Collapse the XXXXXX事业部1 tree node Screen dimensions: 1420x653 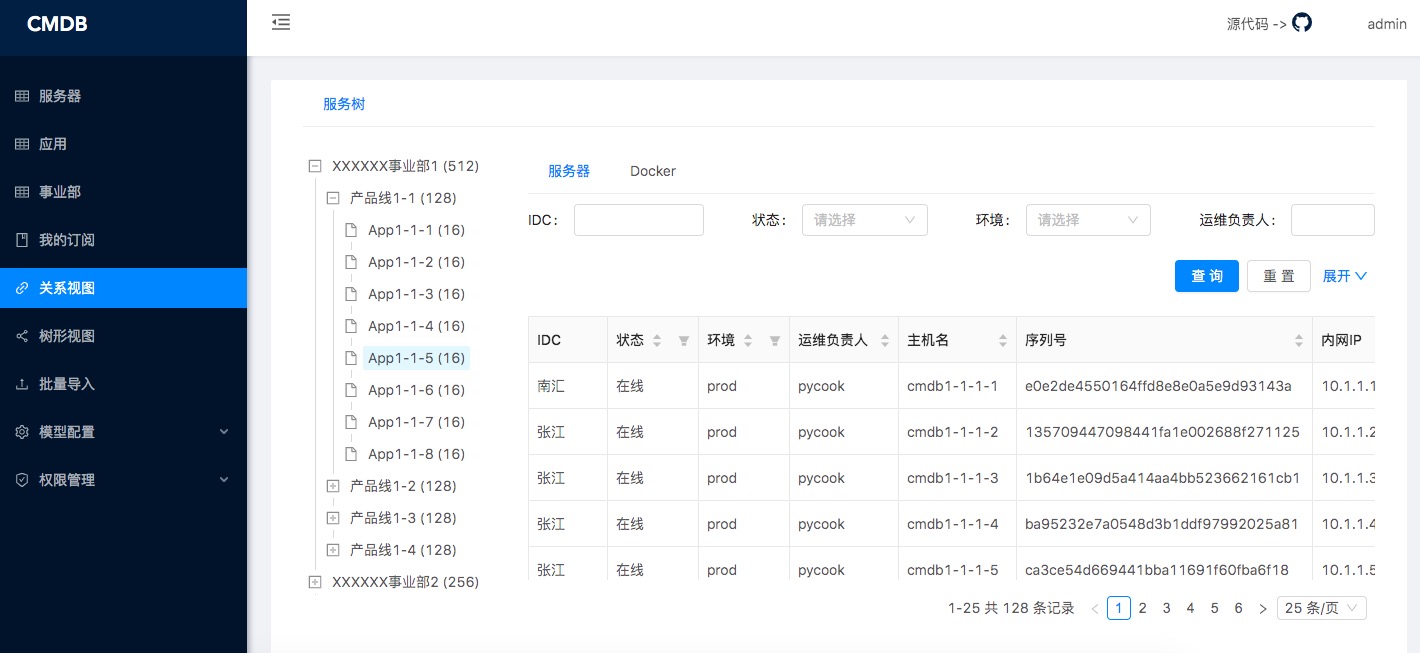(x=315, y=166)
